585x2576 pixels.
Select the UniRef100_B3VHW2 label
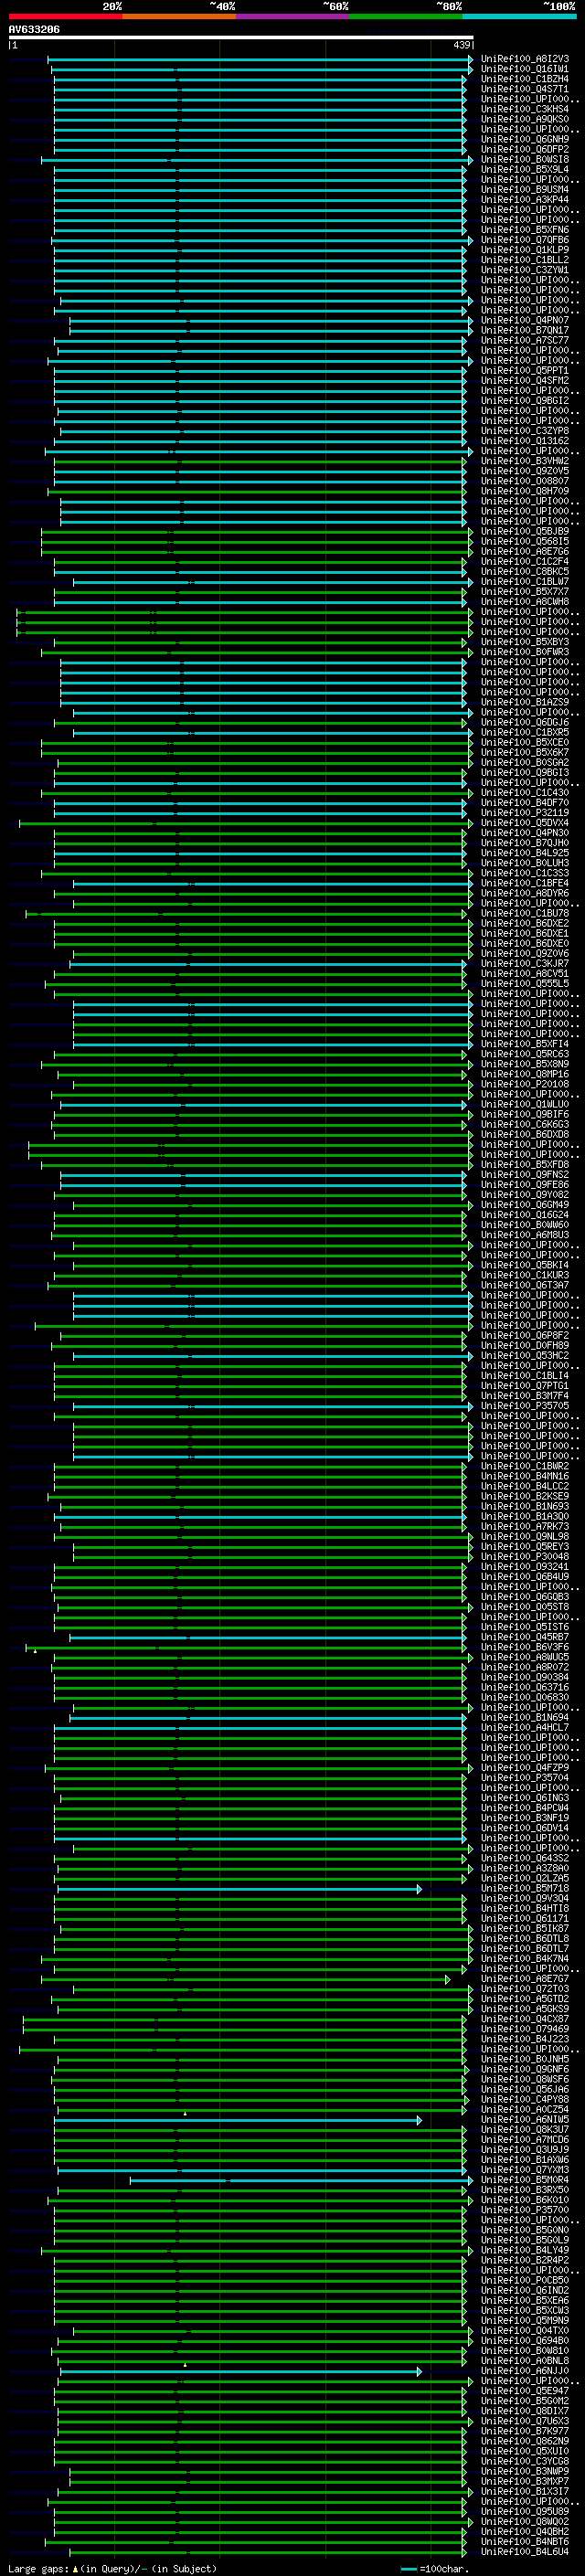click(524, 461)
